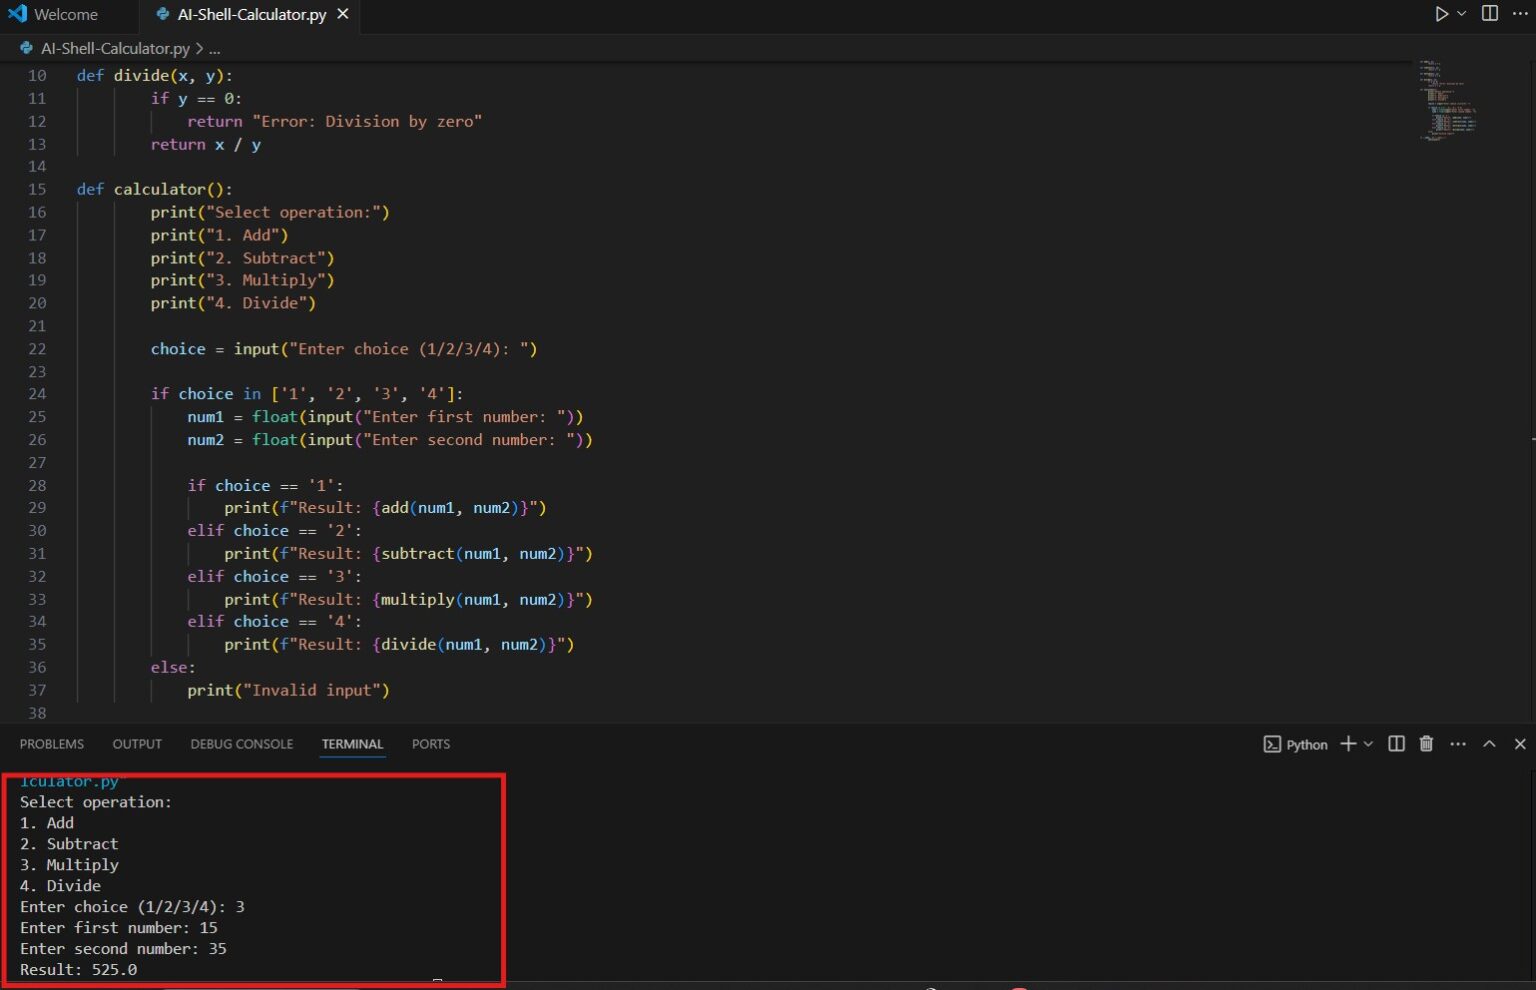Toggle the panel closed with the X icon
This screenshot has width=1536, height=990.
pos(1519,744)
